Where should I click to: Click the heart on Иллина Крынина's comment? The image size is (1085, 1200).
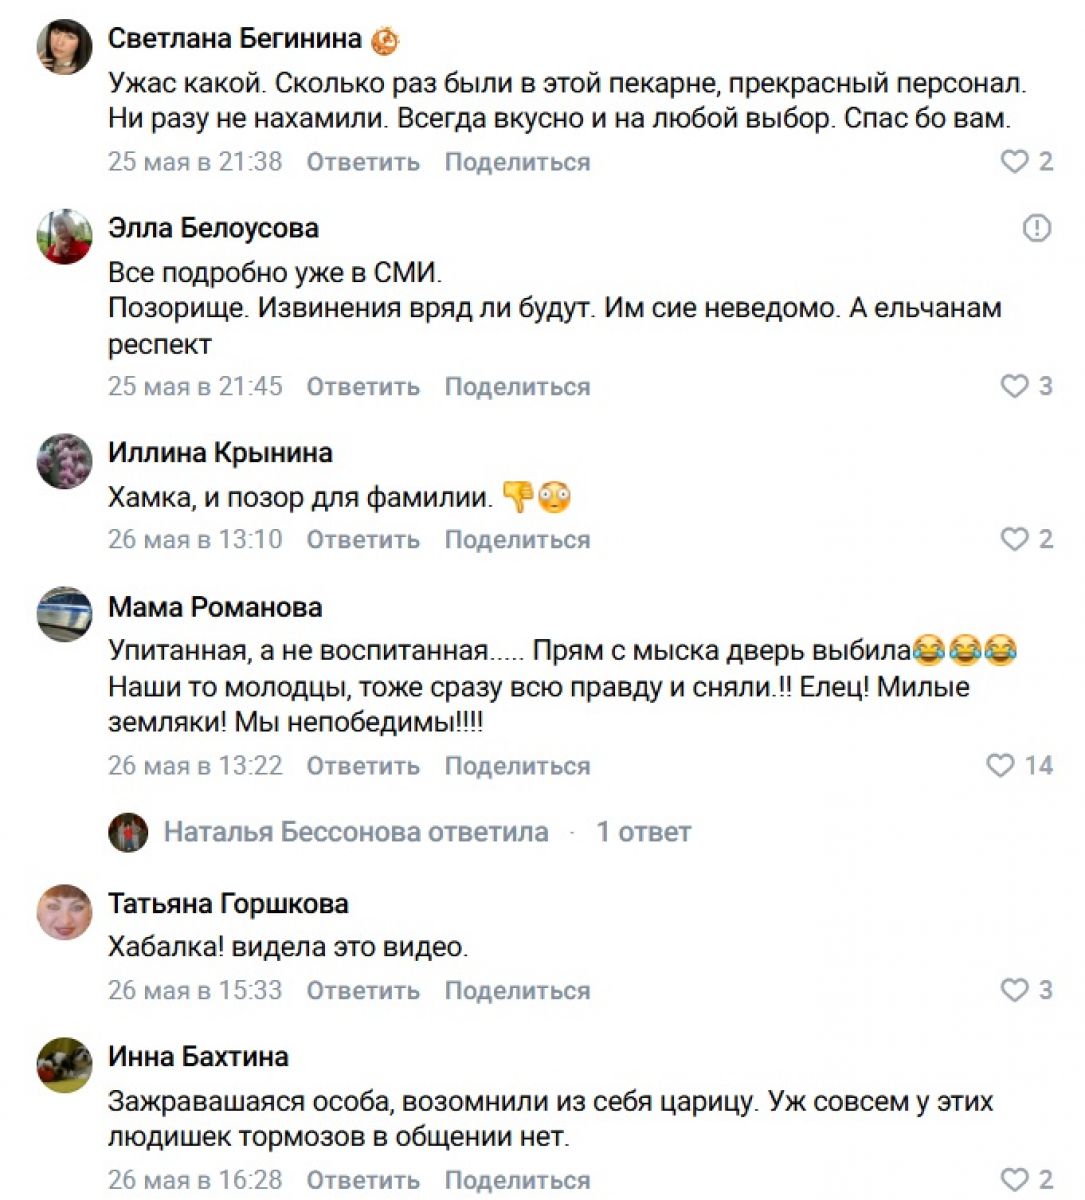[x=1014, y=539]
